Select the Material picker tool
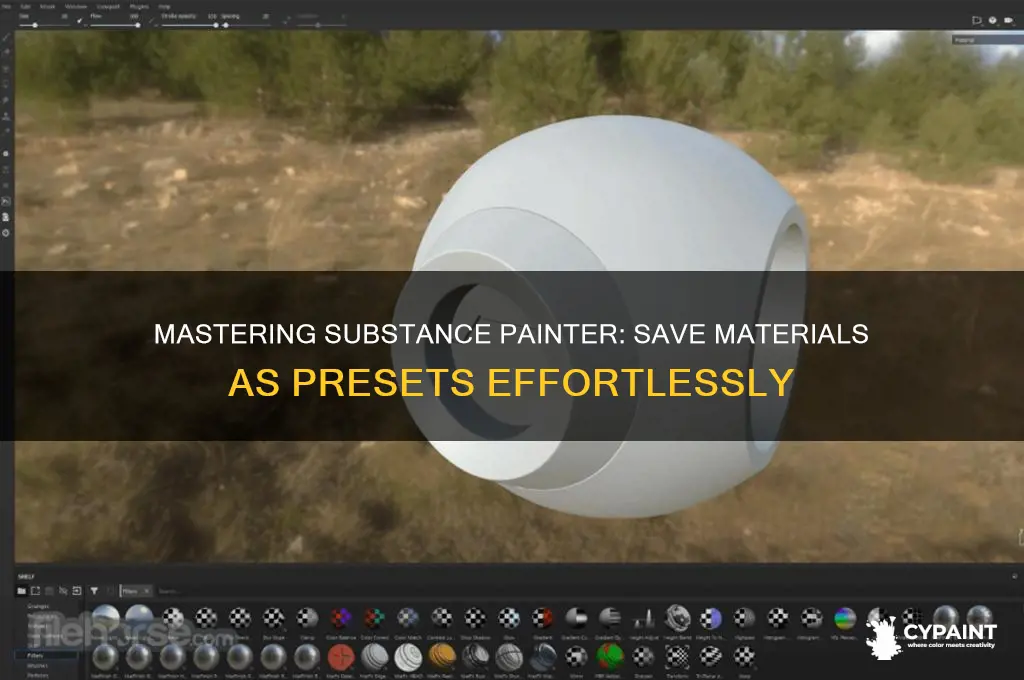The height and width of the screenshot is (680, 1024). click(7, 131)
